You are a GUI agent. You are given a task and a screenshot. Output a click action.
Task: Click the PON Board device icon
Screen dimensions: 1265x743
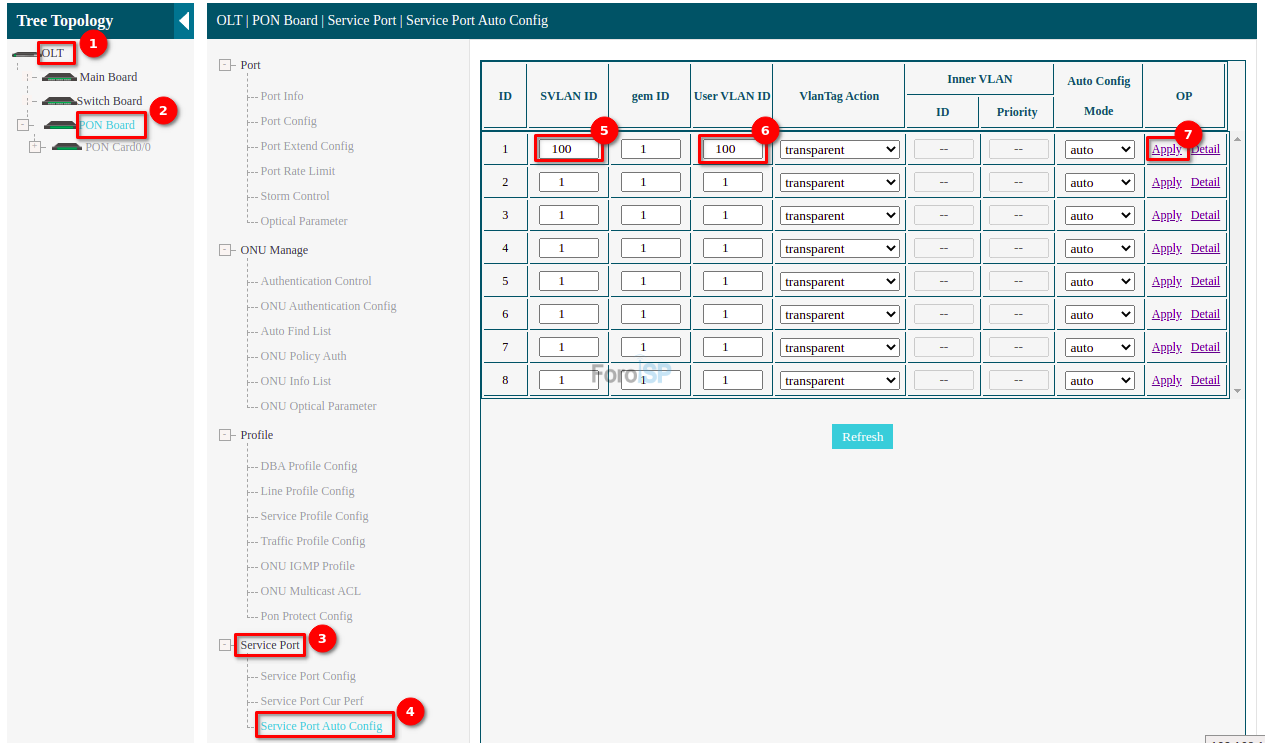[60, 125]
